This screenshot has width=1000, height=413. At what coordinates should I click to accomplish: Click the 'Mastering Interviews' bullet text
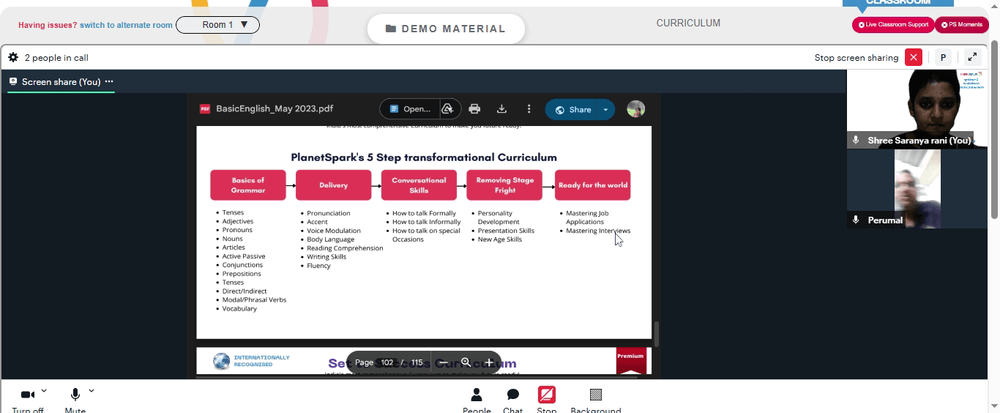pos(598,231)
